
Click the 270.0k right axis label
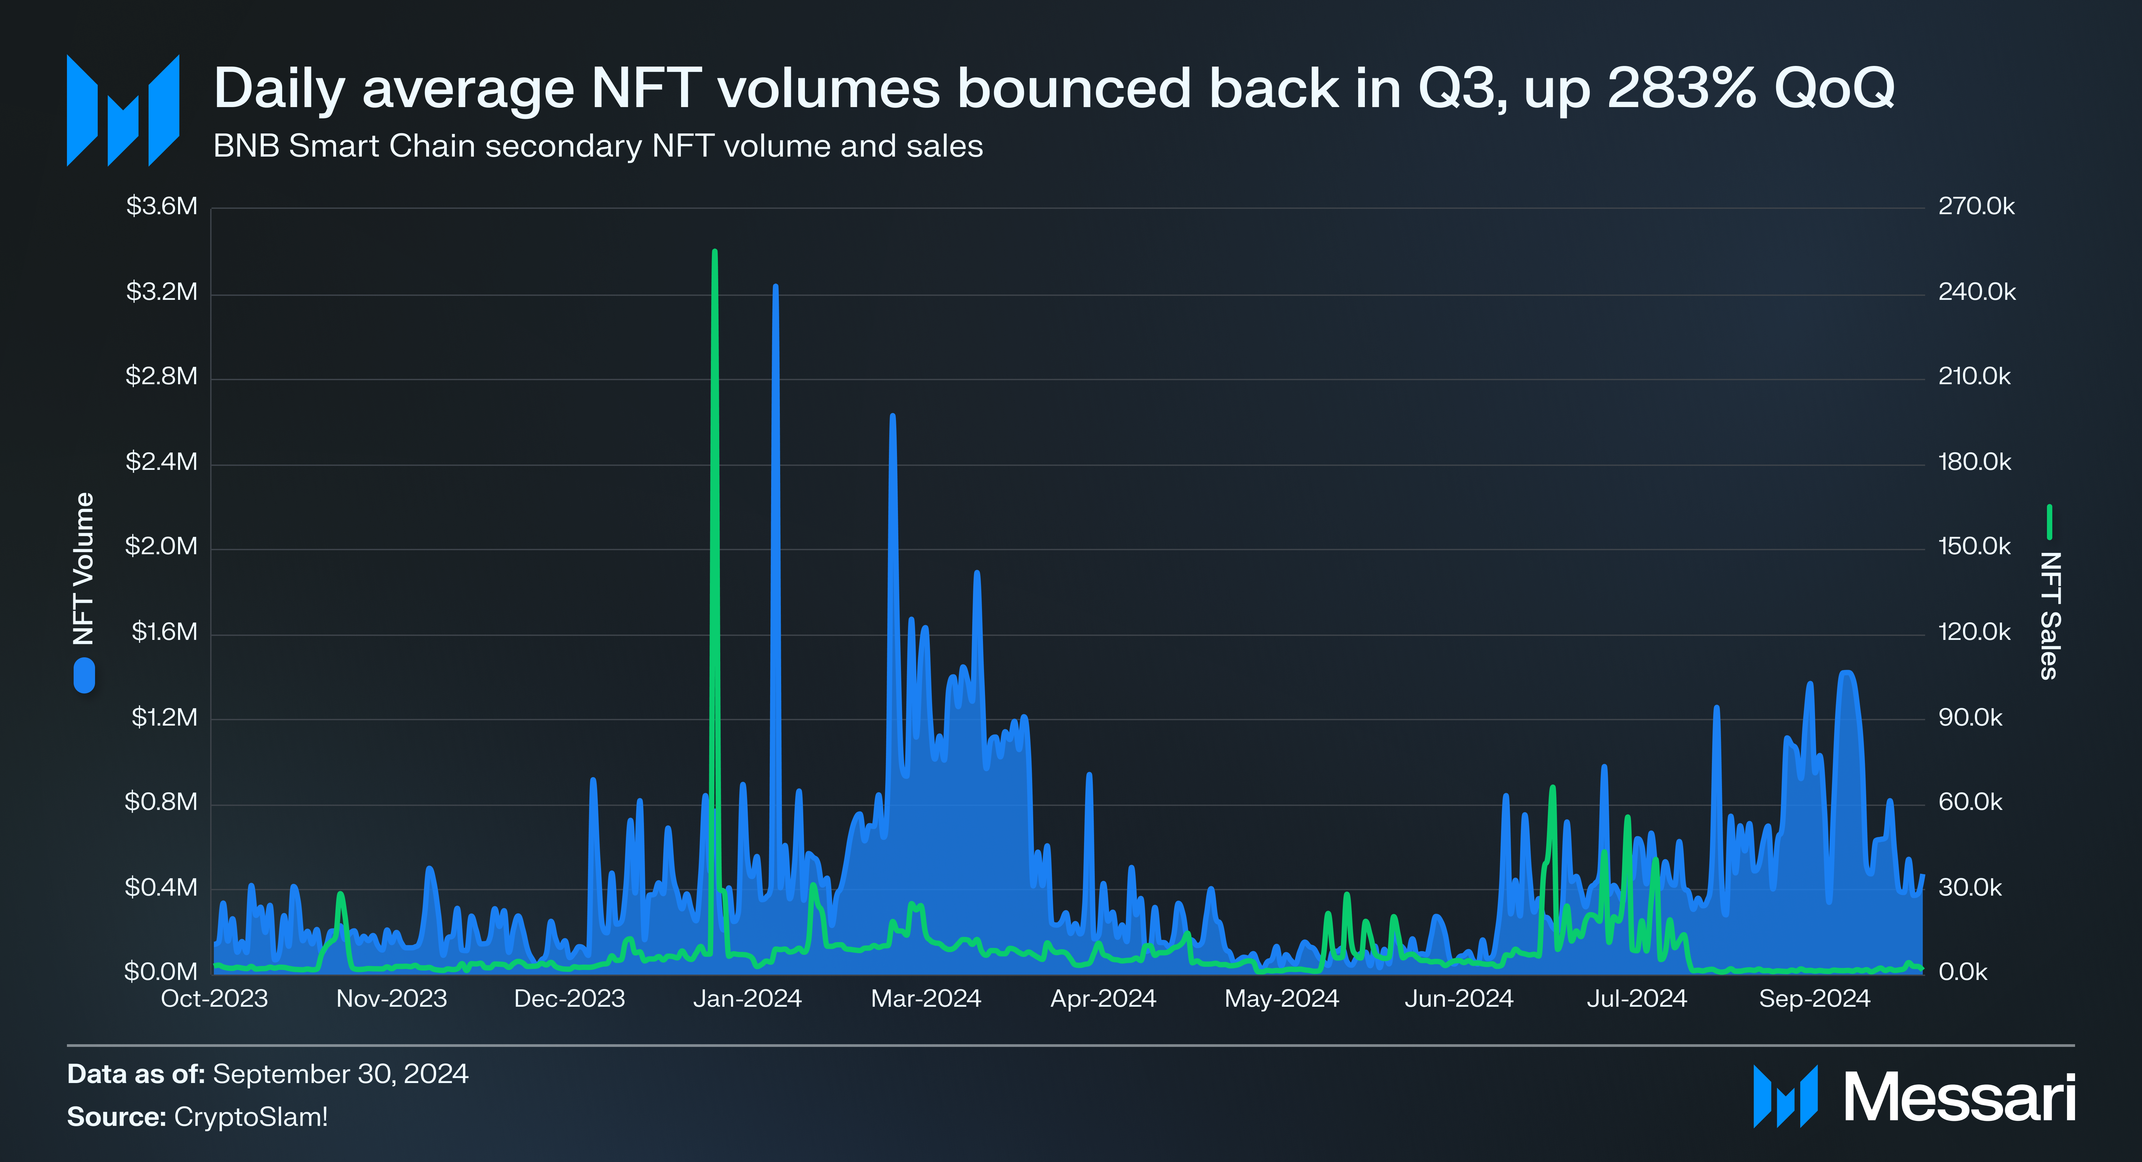(x=1976, y=207)
